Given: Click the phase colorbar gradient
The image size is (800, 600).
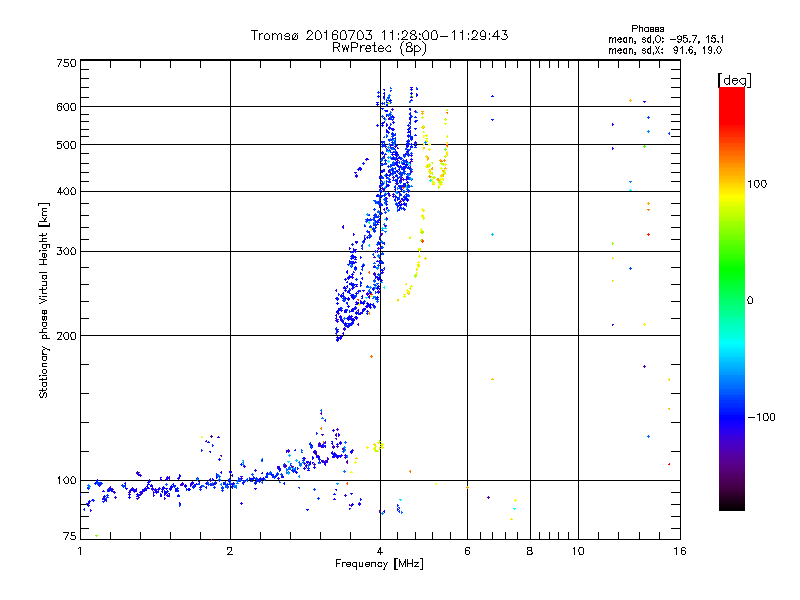Looking at the screenshot, I should point(732,299).
